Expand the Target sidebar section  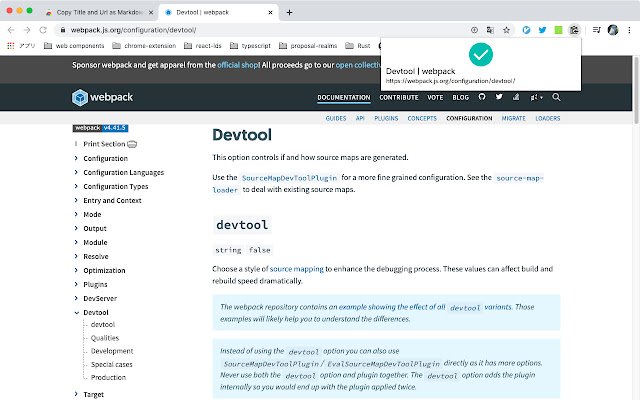click(x=76, y=394)
